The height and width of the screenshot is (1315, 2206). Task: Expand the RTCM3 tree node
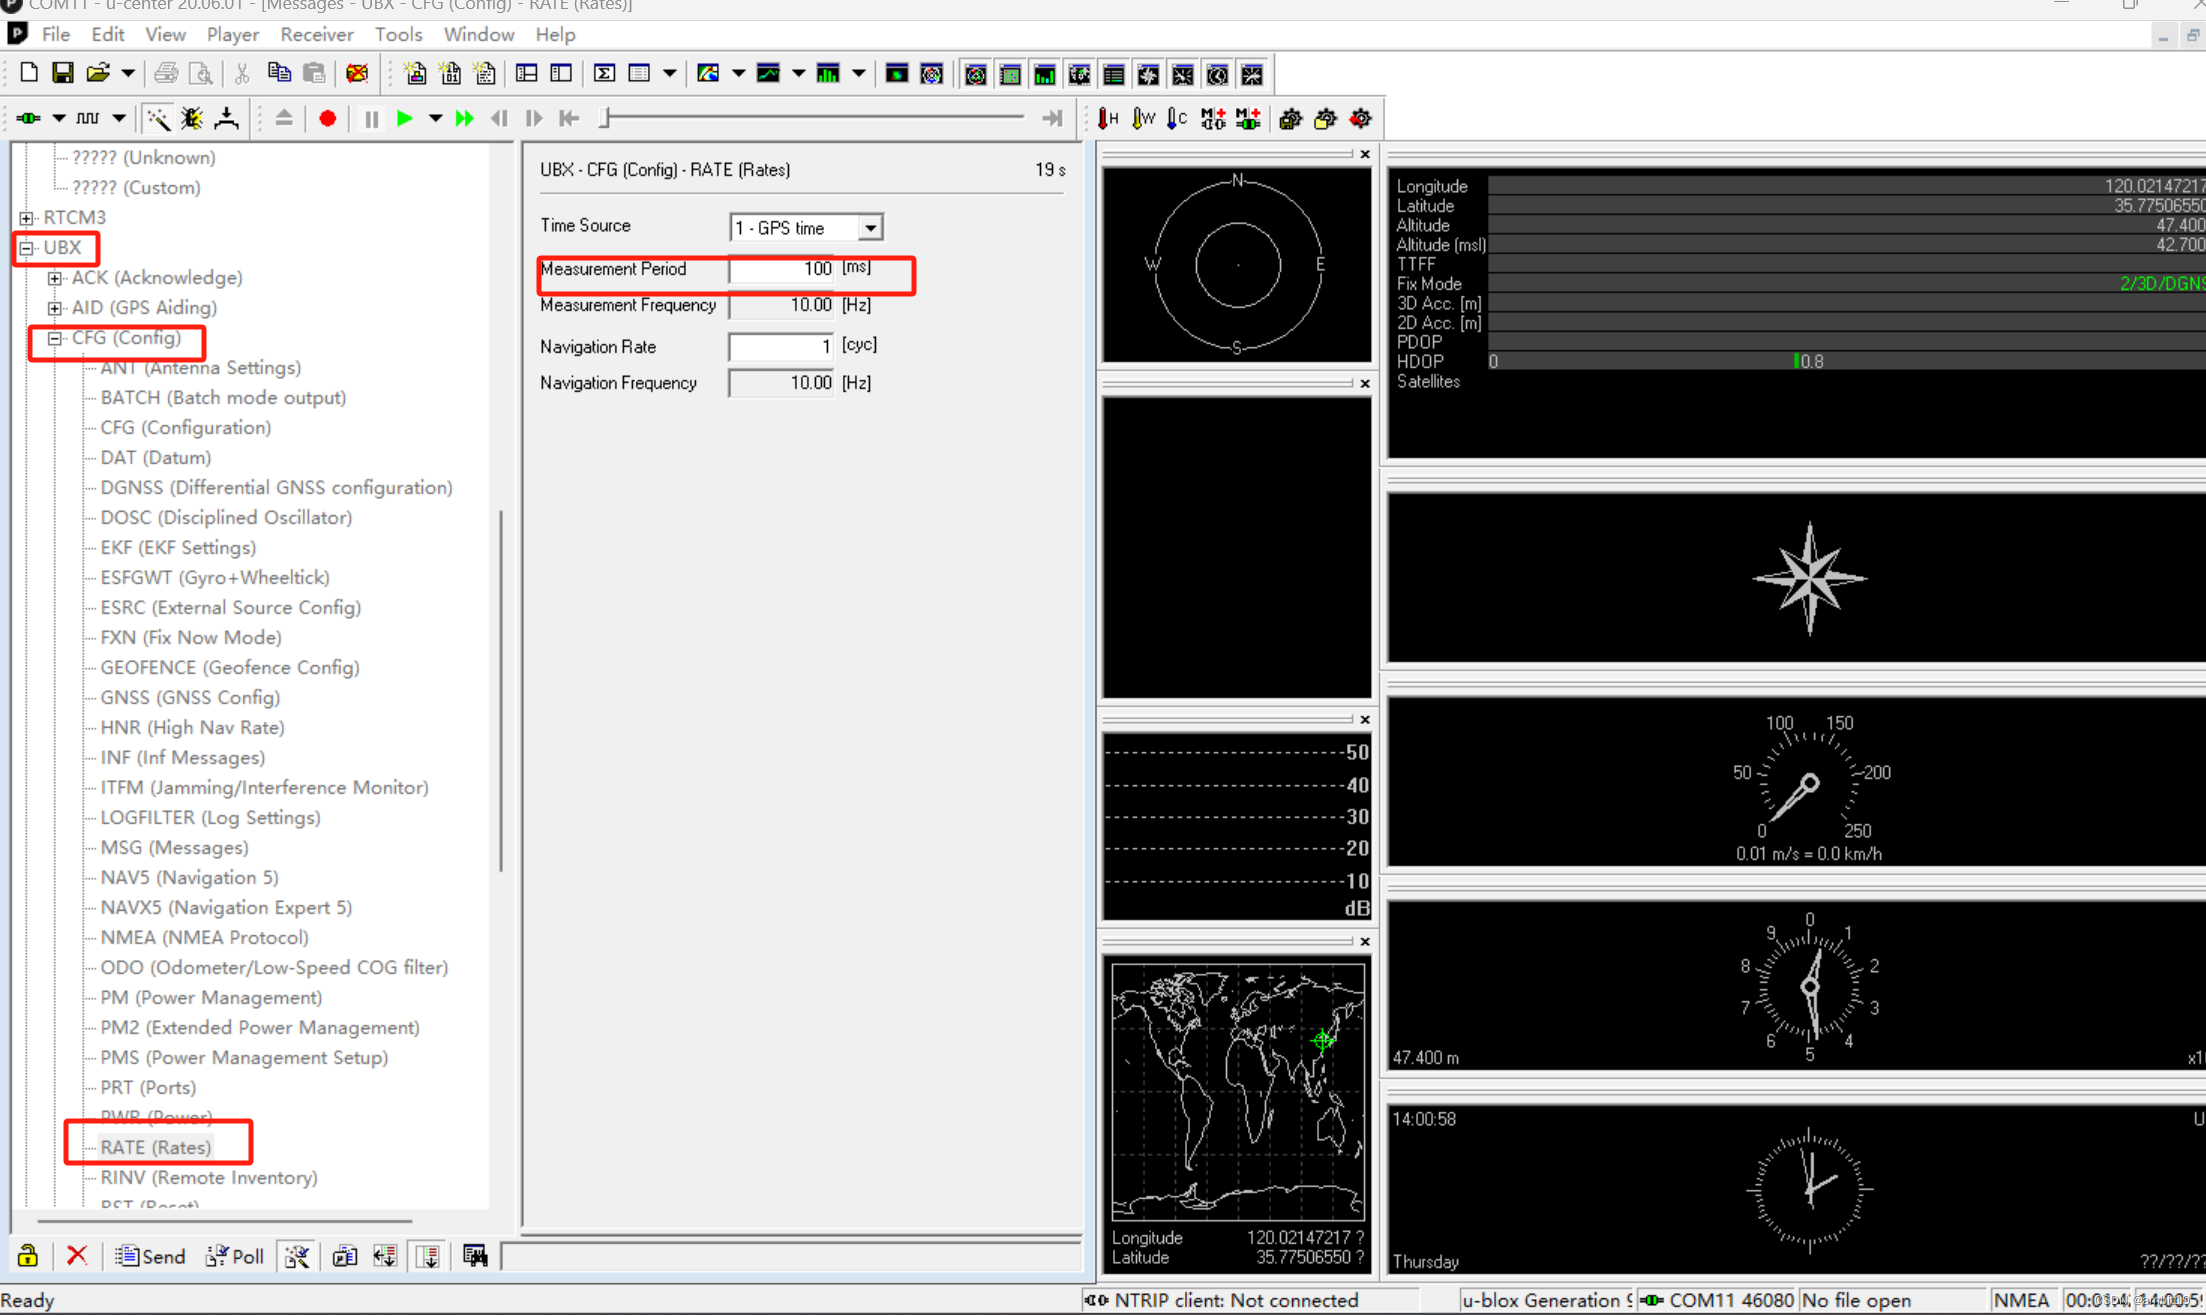[x=26, y=218]
